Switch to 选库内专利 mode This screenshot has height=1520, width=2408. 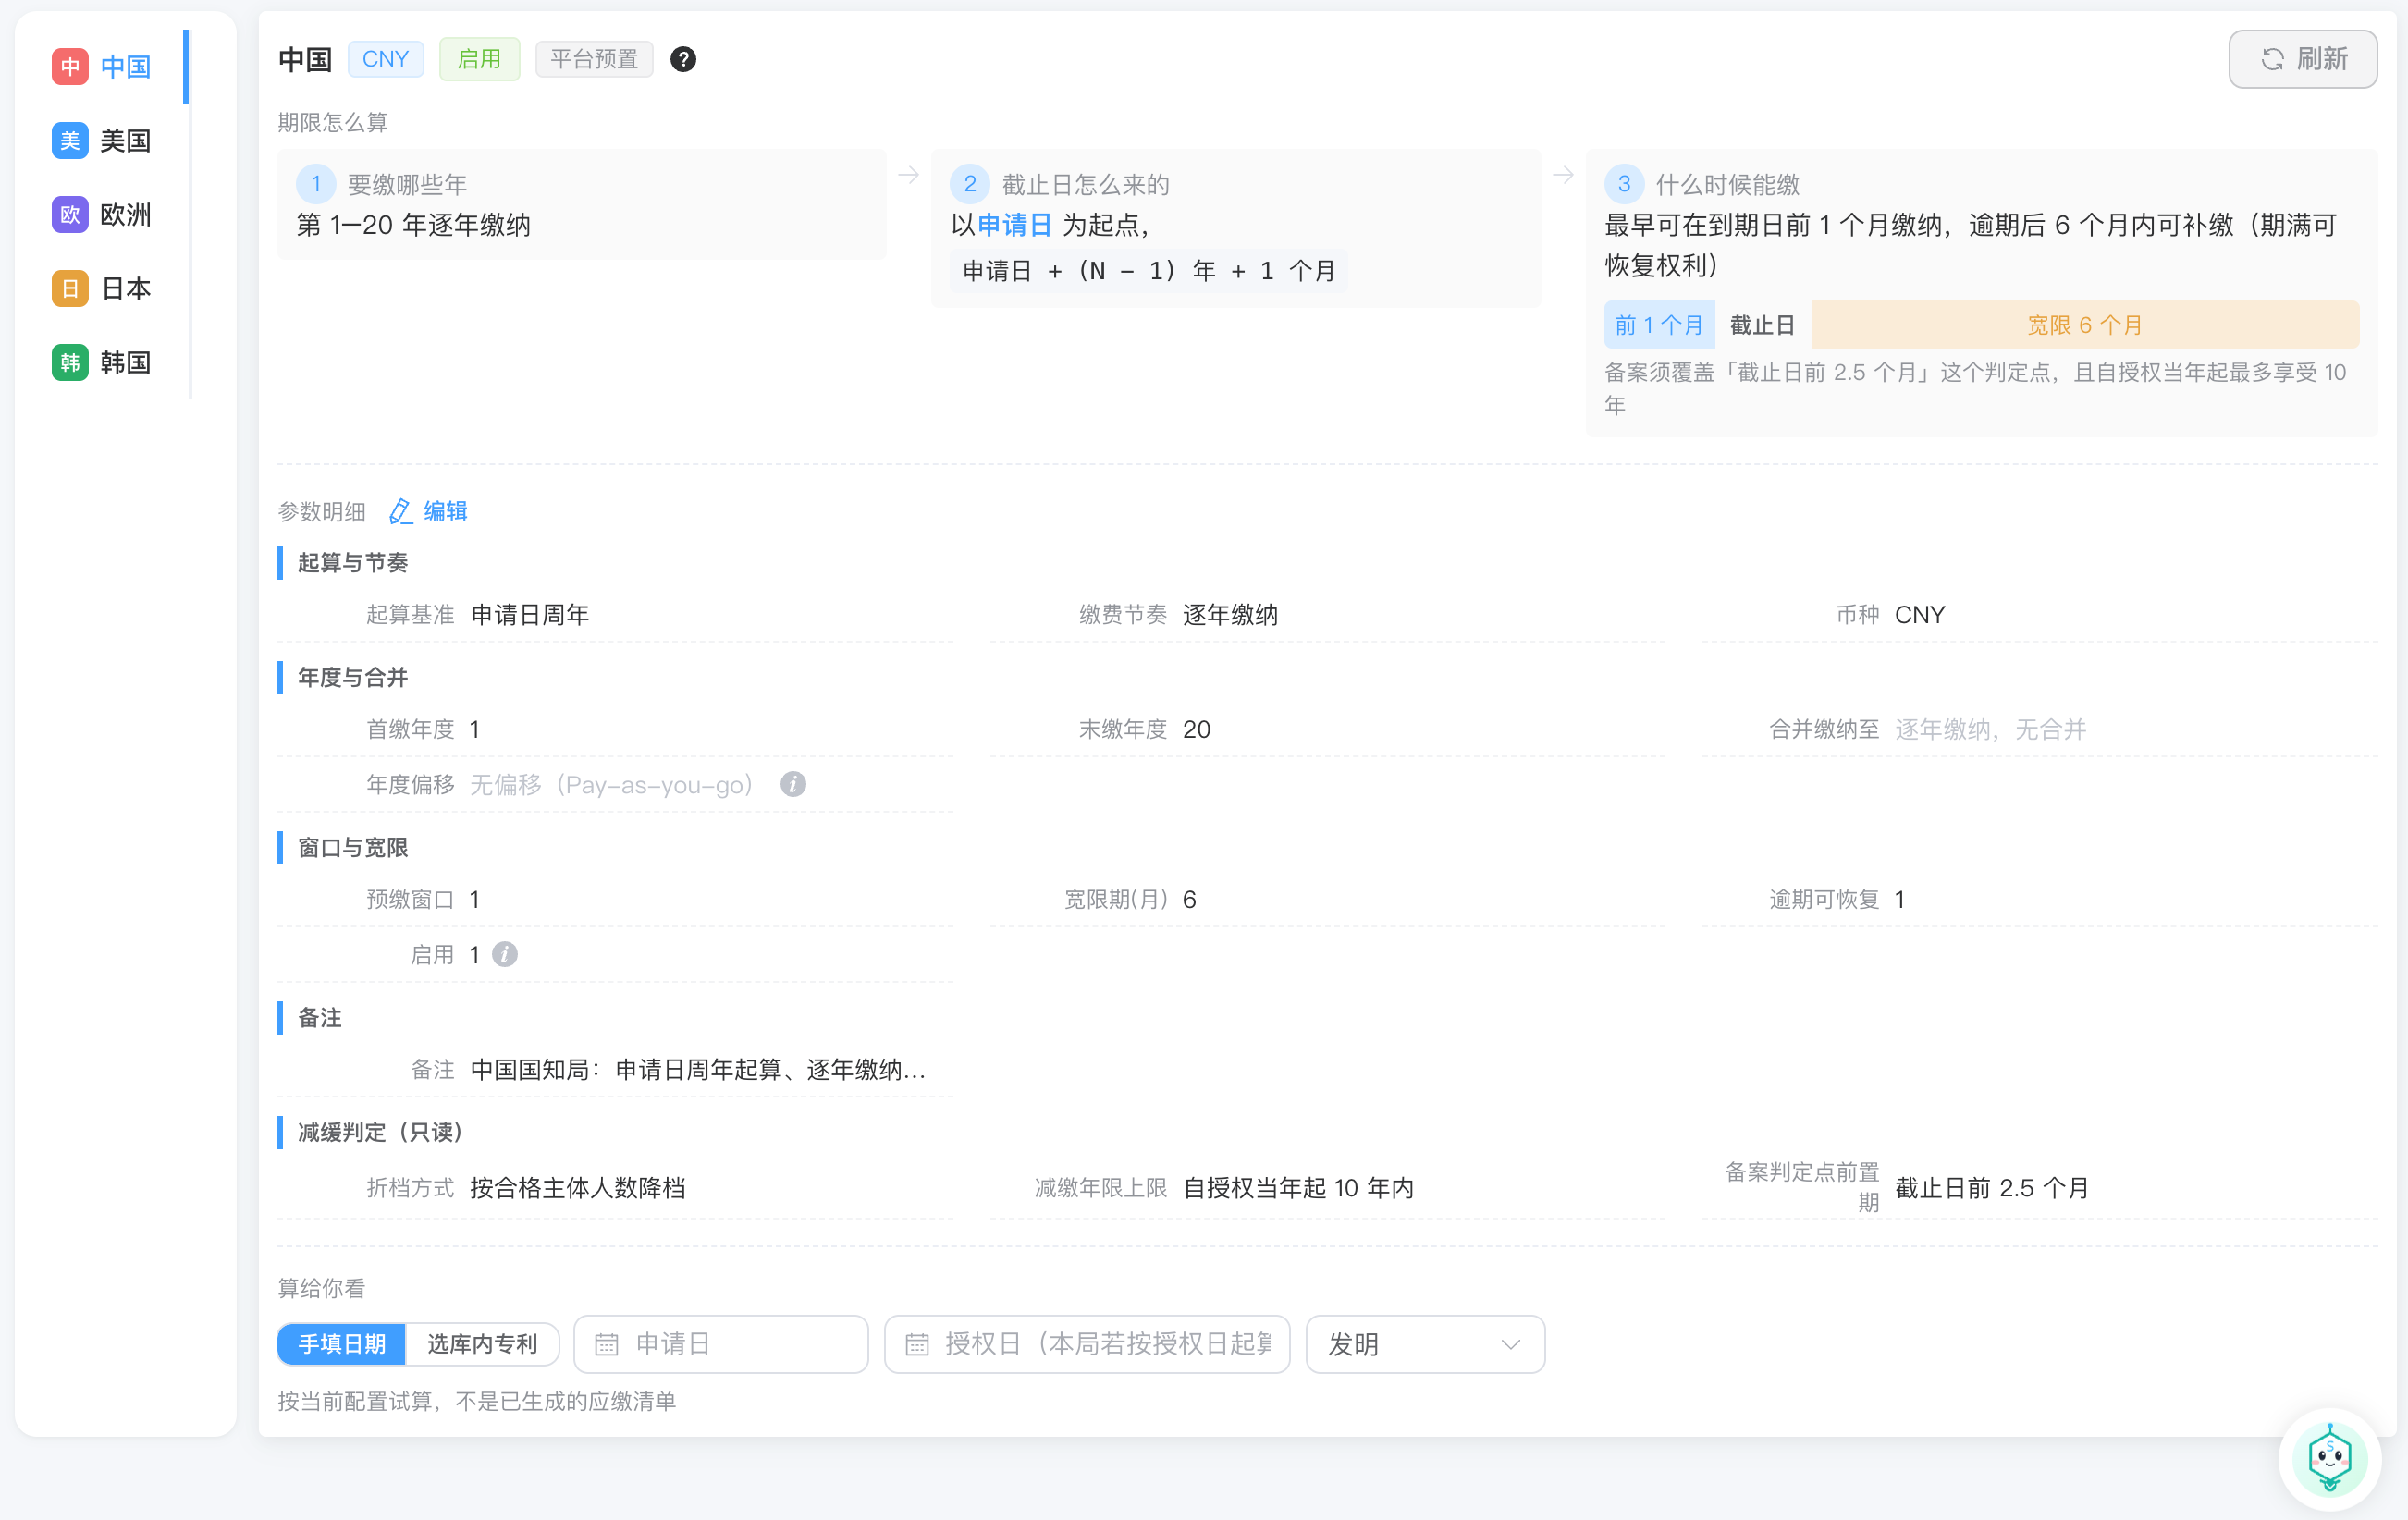tap(482, 1345)
